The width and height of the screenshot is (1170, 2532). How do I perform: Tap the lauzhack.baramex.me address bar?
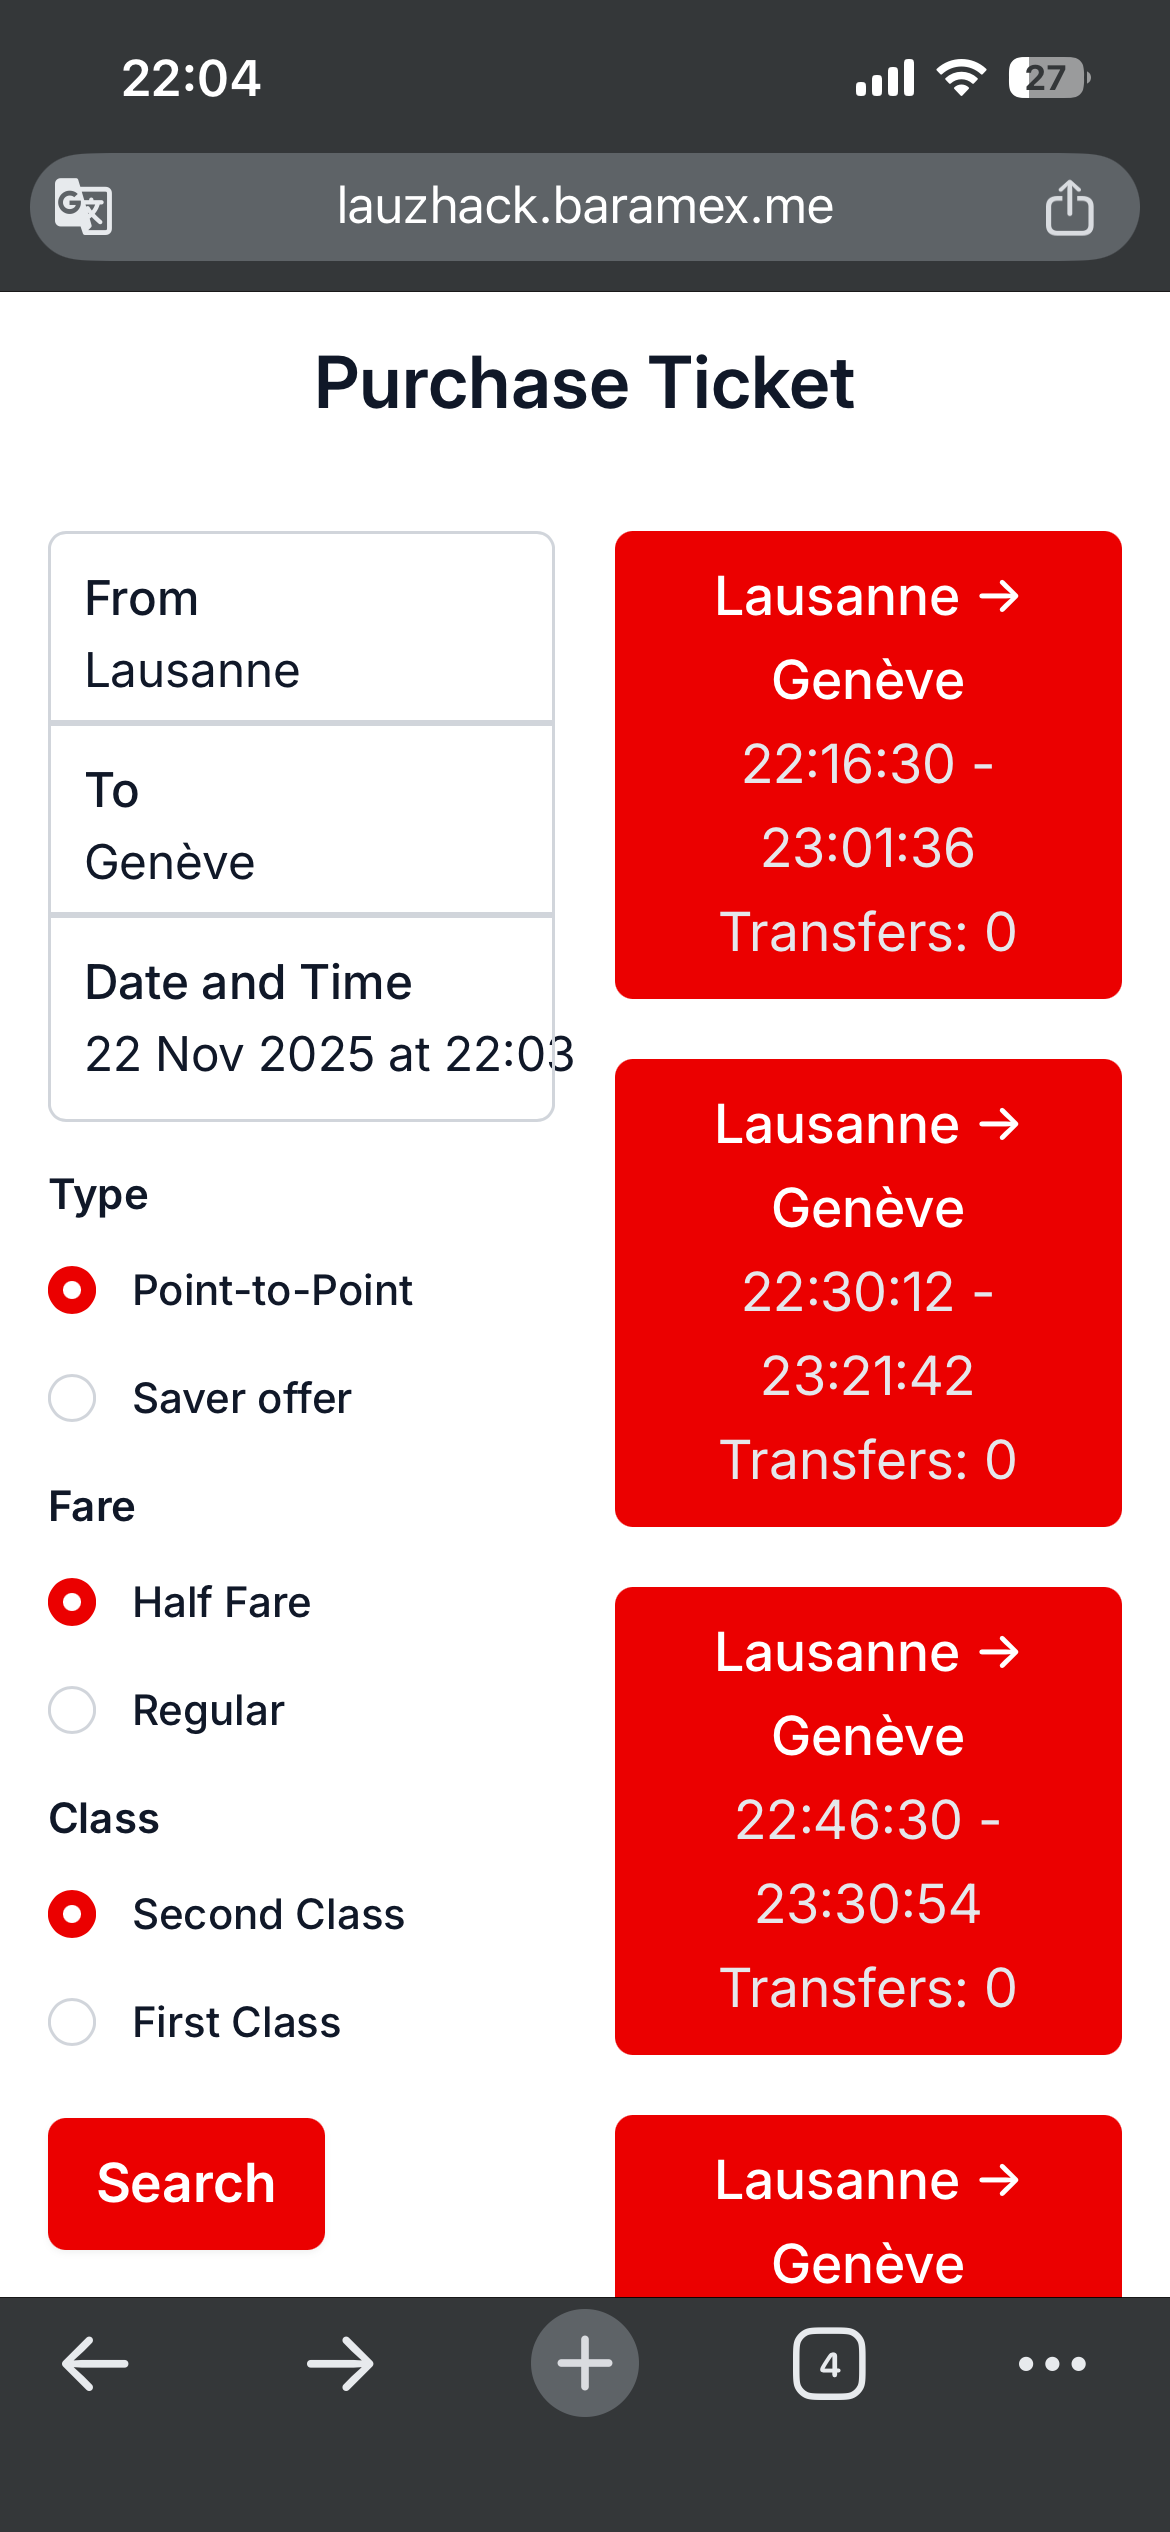[x=585, y=207]
